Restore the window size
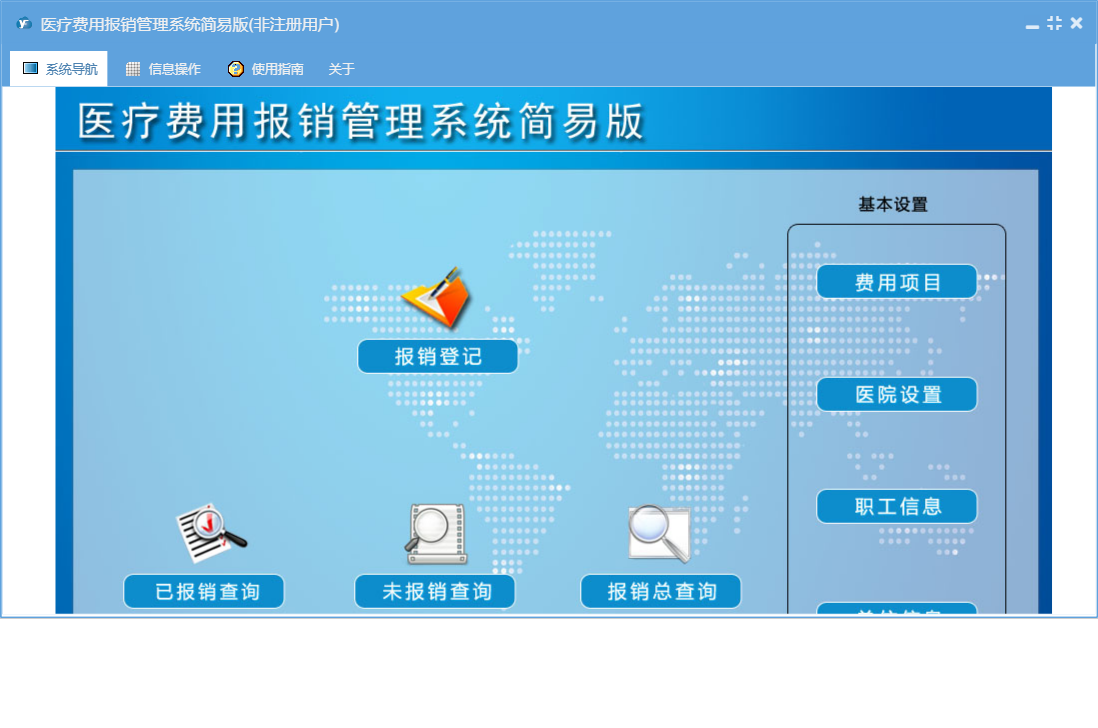 click(x=1054, y=23)
